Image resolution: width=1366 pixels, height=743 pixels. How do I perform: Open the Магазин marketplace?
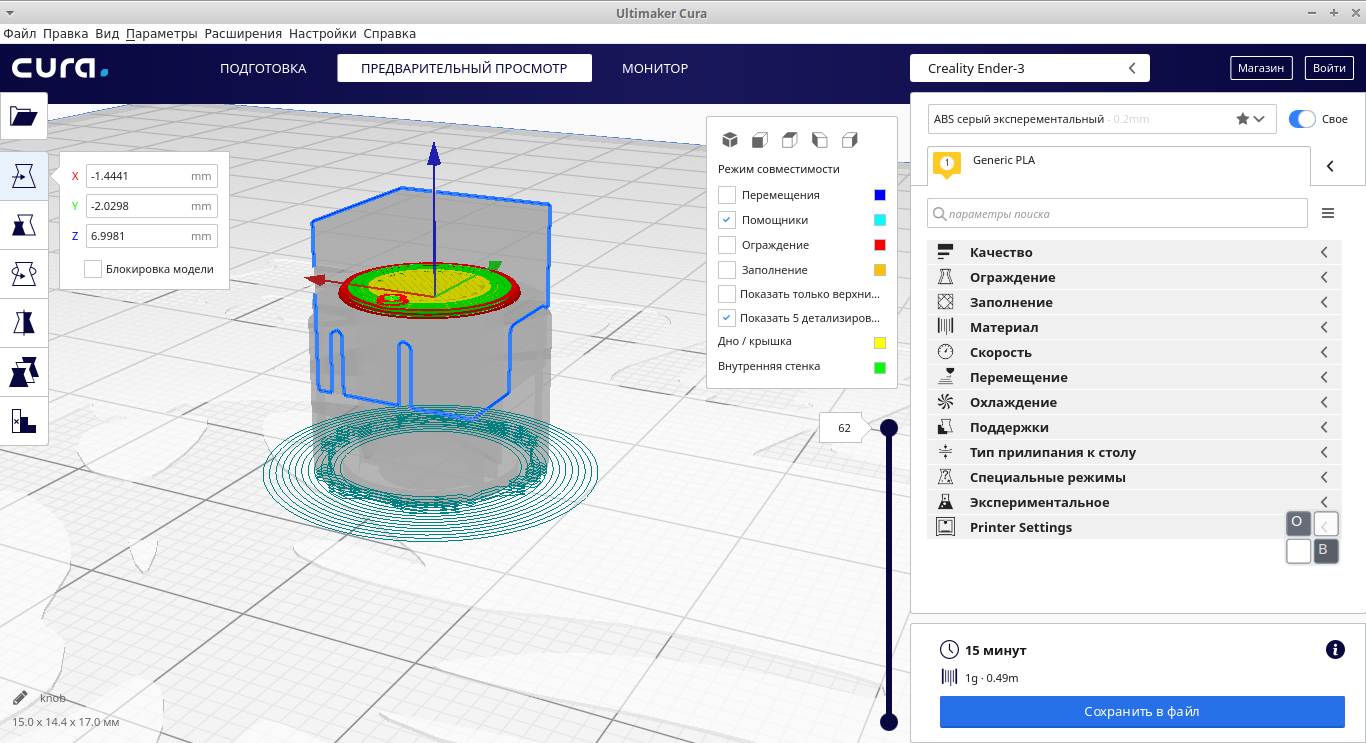tap(1261, 68)
